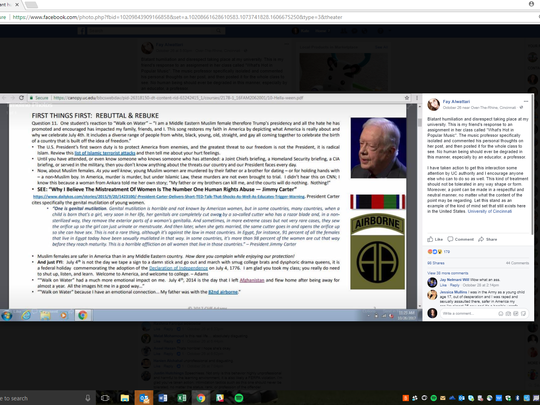
Task: Open the 44 Comments link
Action: coord(517,263)
